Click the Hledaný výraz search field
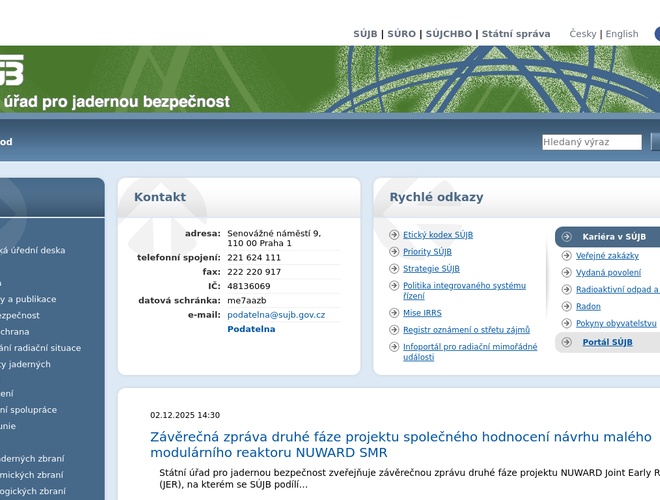 tap(591, 142)
